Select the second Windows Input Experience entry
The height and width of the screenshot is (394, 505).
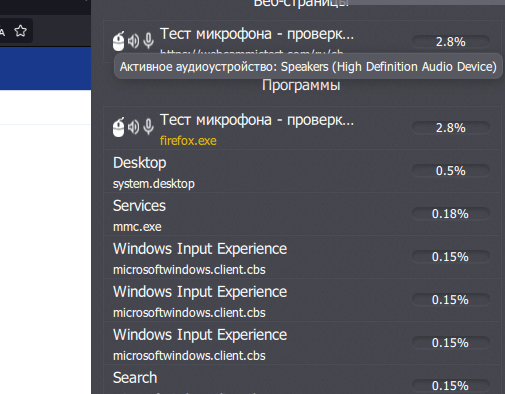302,300
